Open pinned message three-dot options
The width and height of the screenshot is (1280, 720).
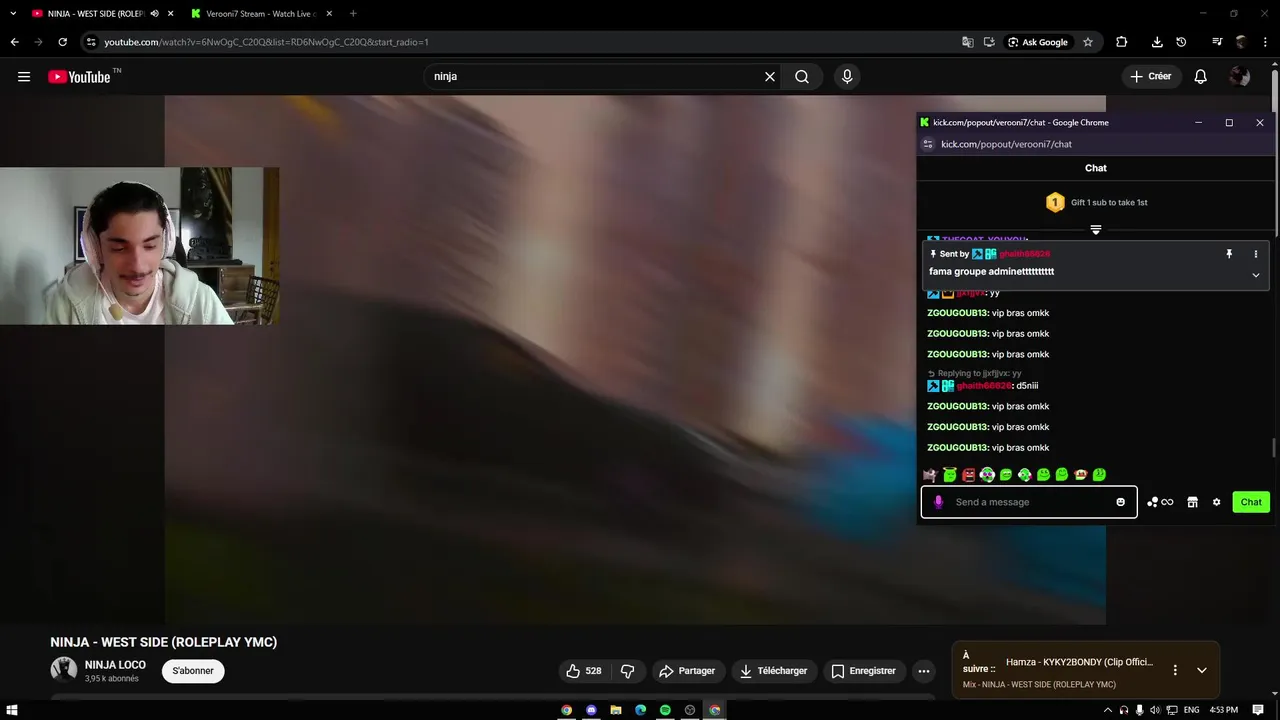point(1256,254)
